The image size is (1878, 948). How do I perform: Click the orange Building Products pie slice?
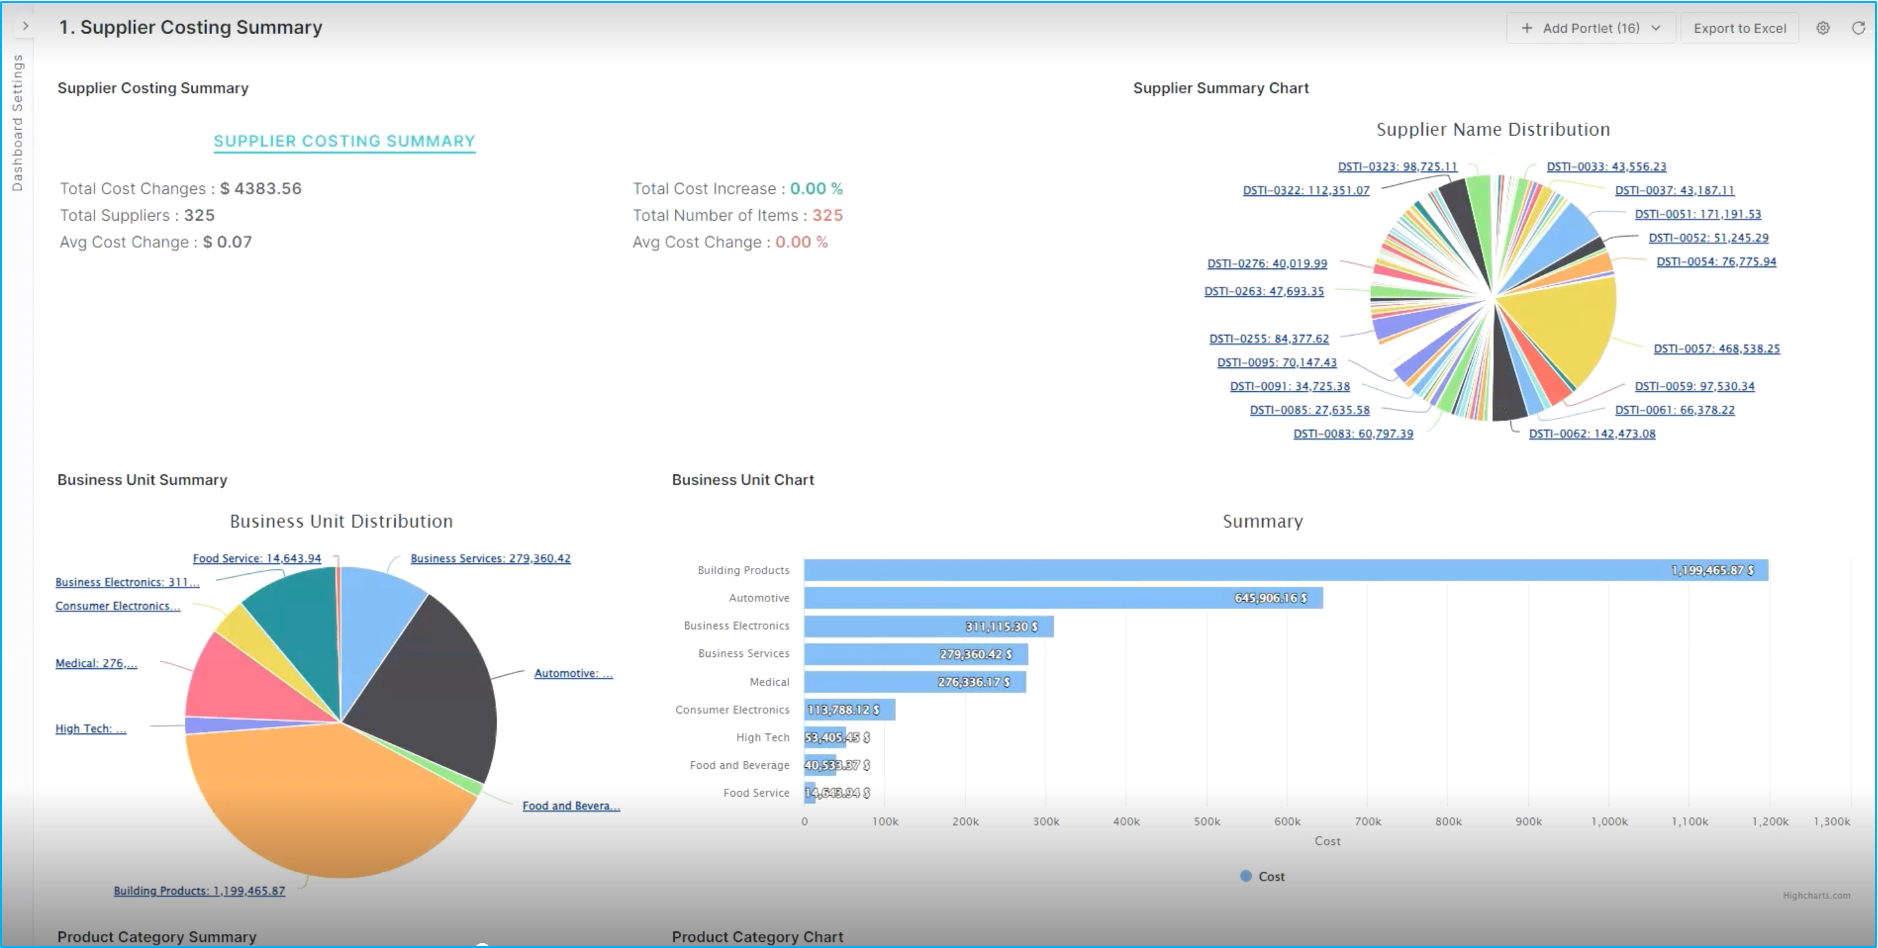click(x=320, y=800)
